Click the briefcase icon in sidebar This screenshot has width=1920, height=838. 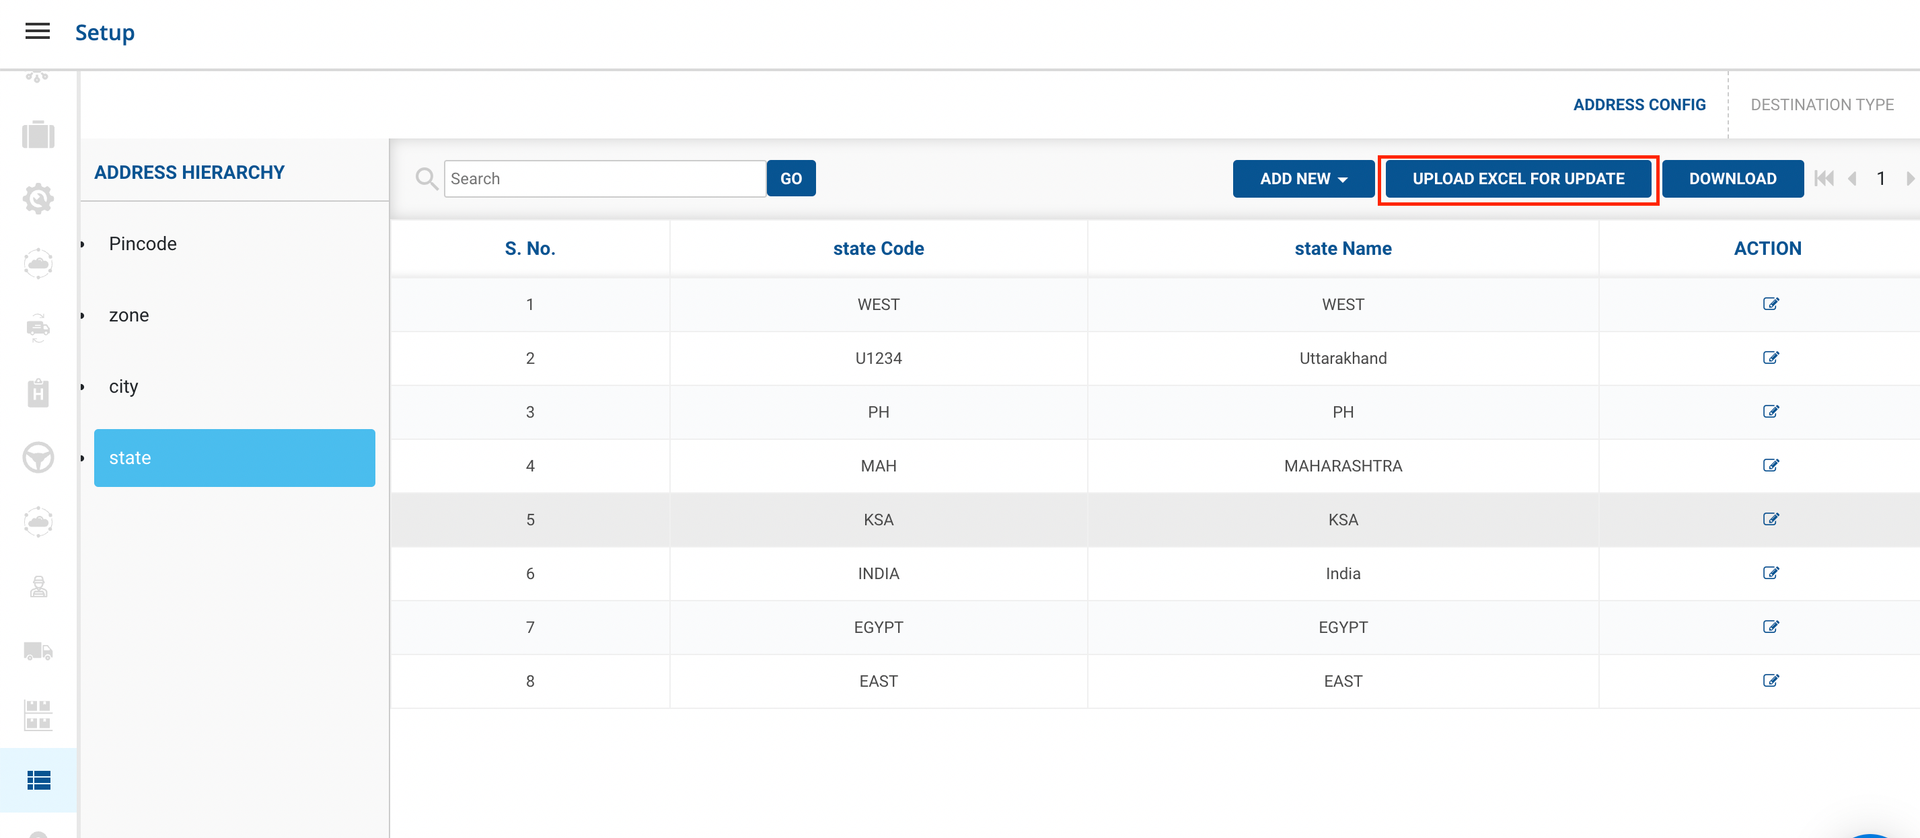click(x=38, y=135)
